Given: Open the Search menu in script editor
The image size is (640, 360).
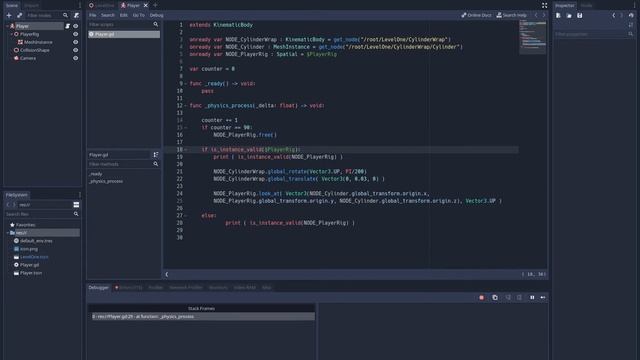Looking at the screenshot, I should [x=108, y=15].
